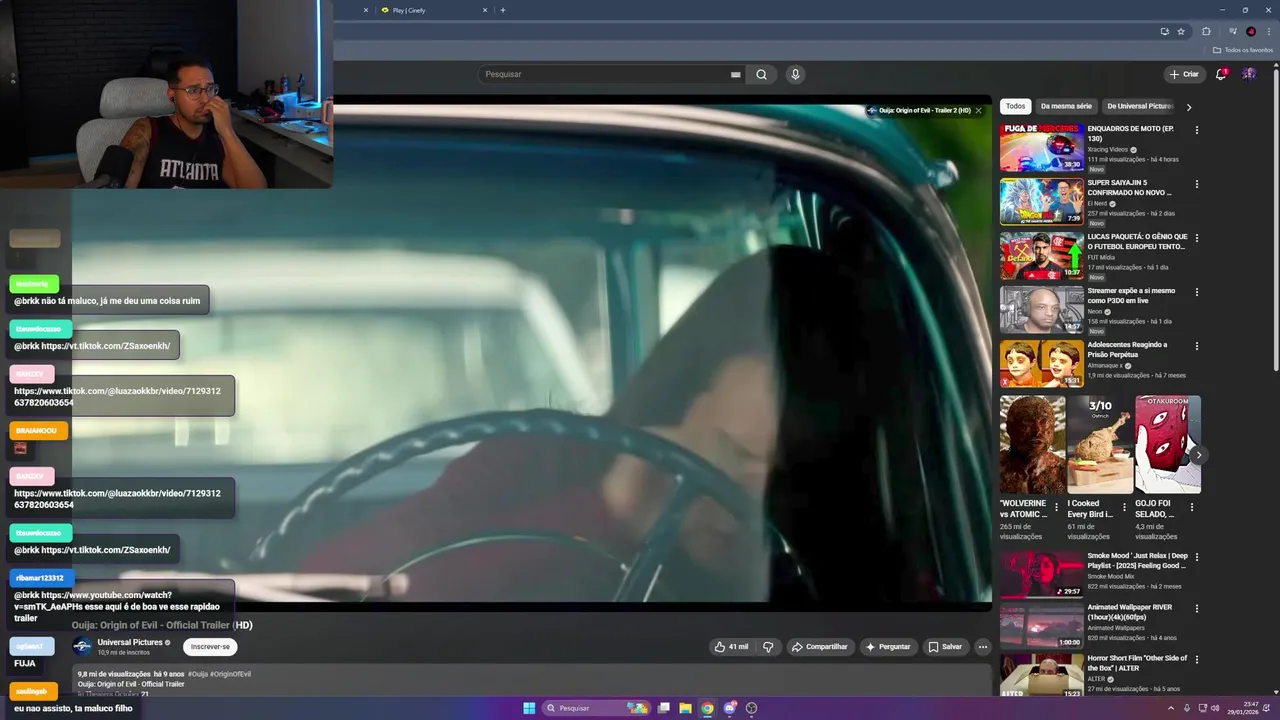1280x720 pixels.
Task: Open a new browser tab with the plus
Action: point(502,10)
